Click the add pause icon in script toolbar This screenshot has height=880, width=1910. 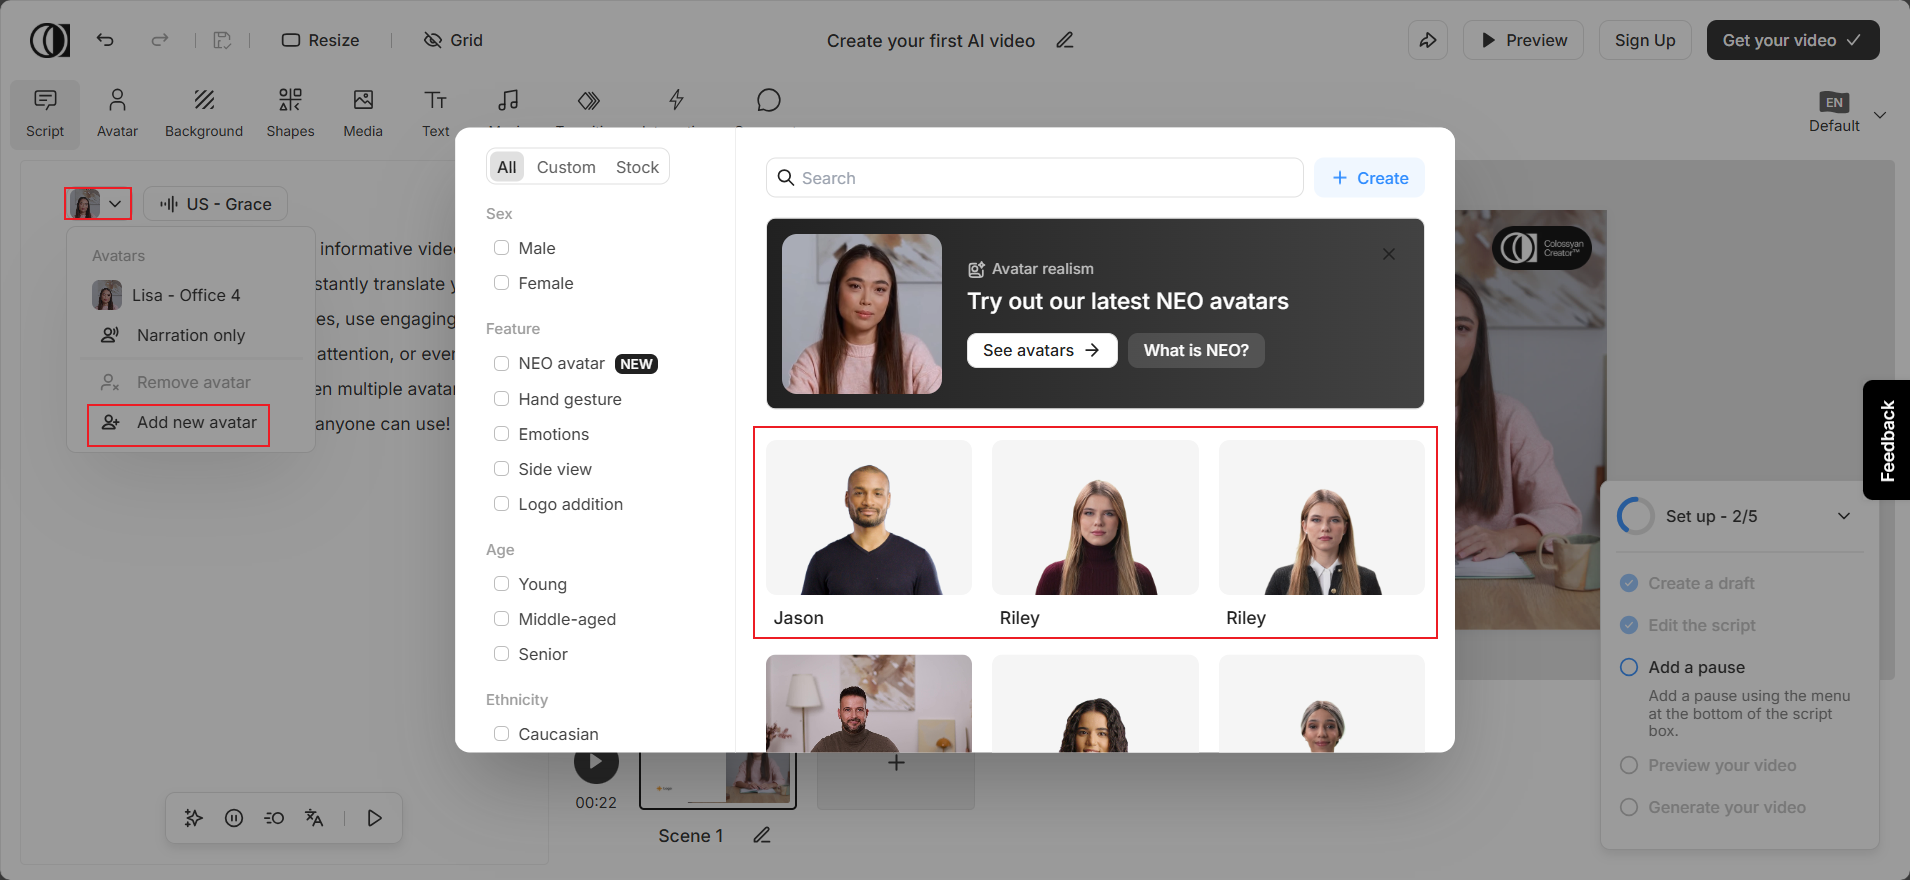point(234,818)
